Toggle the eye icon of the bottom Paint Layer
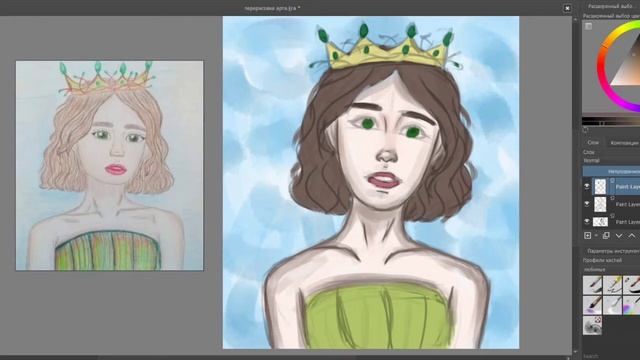 587,221
